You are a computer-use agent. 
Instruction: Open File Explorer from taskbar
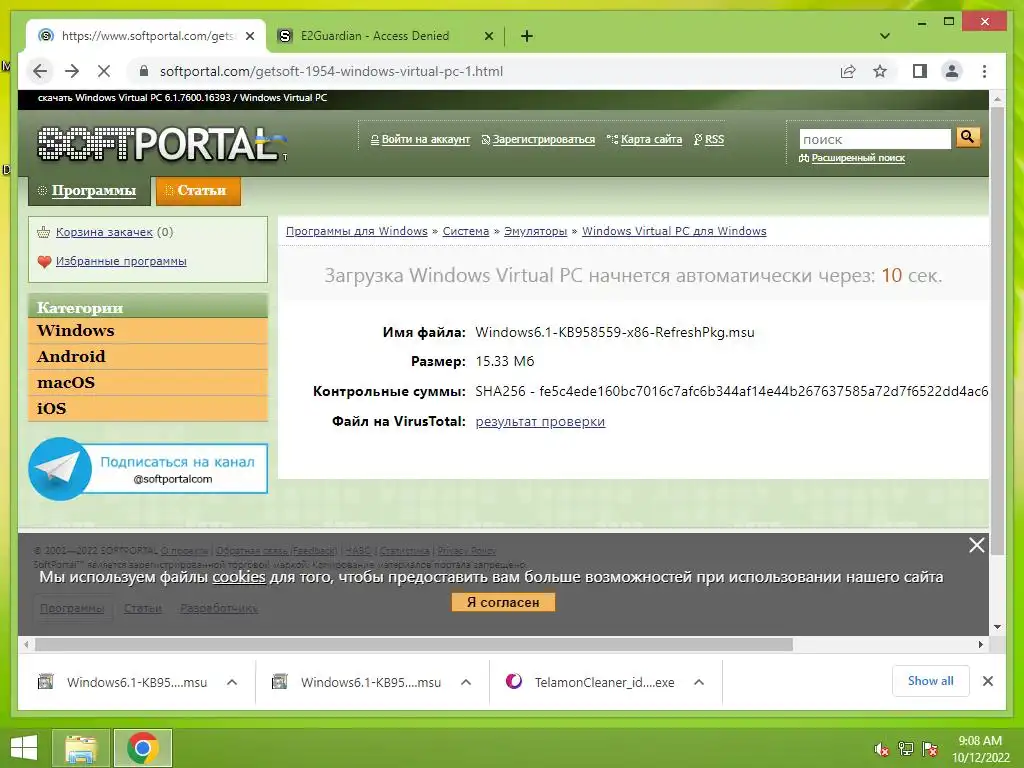point(81,748)
